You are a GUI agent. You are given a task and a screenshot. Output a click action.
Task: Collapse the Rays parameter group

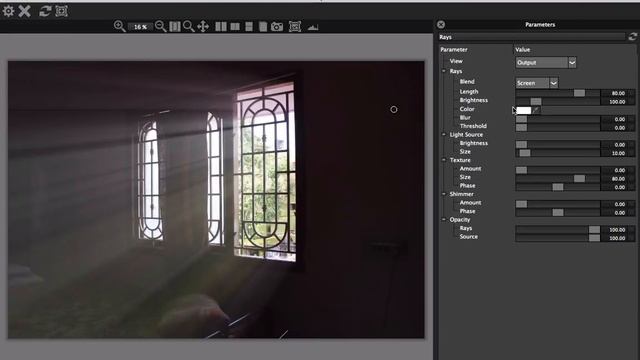(x=444, y=71)
